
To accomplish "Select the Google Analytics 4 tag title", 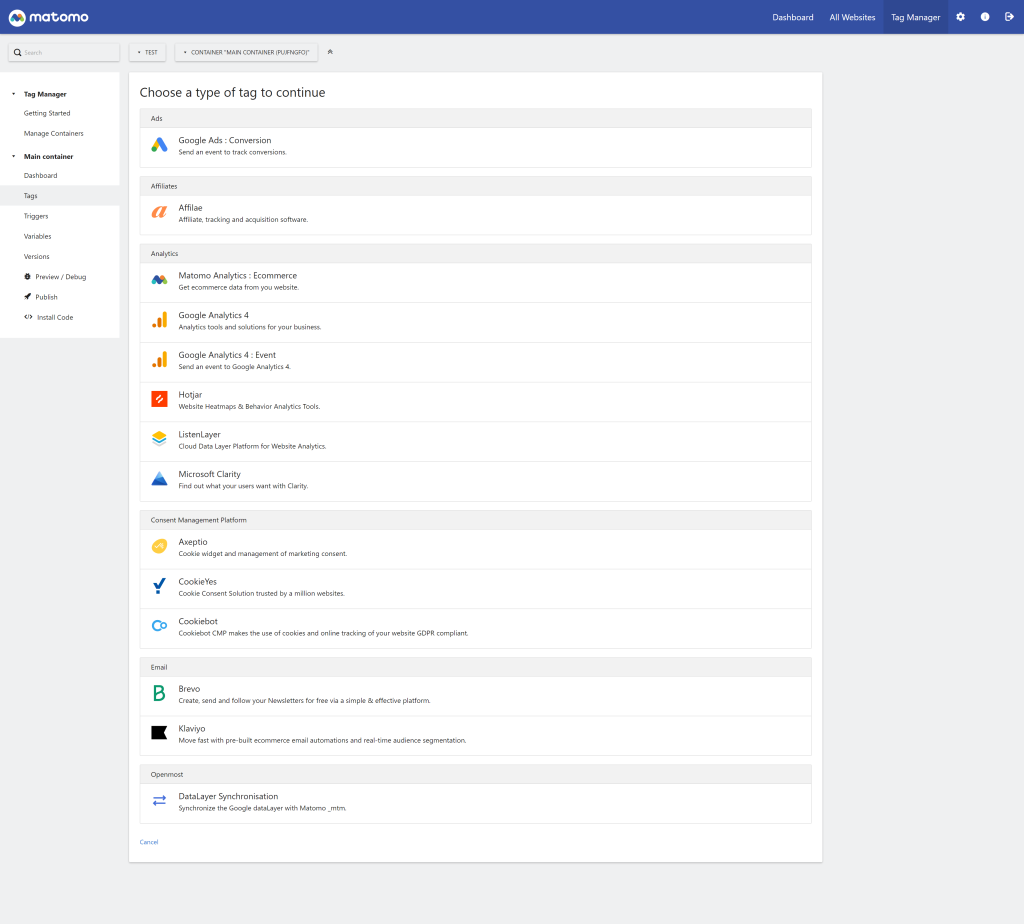I will click(x=214, y=315).
